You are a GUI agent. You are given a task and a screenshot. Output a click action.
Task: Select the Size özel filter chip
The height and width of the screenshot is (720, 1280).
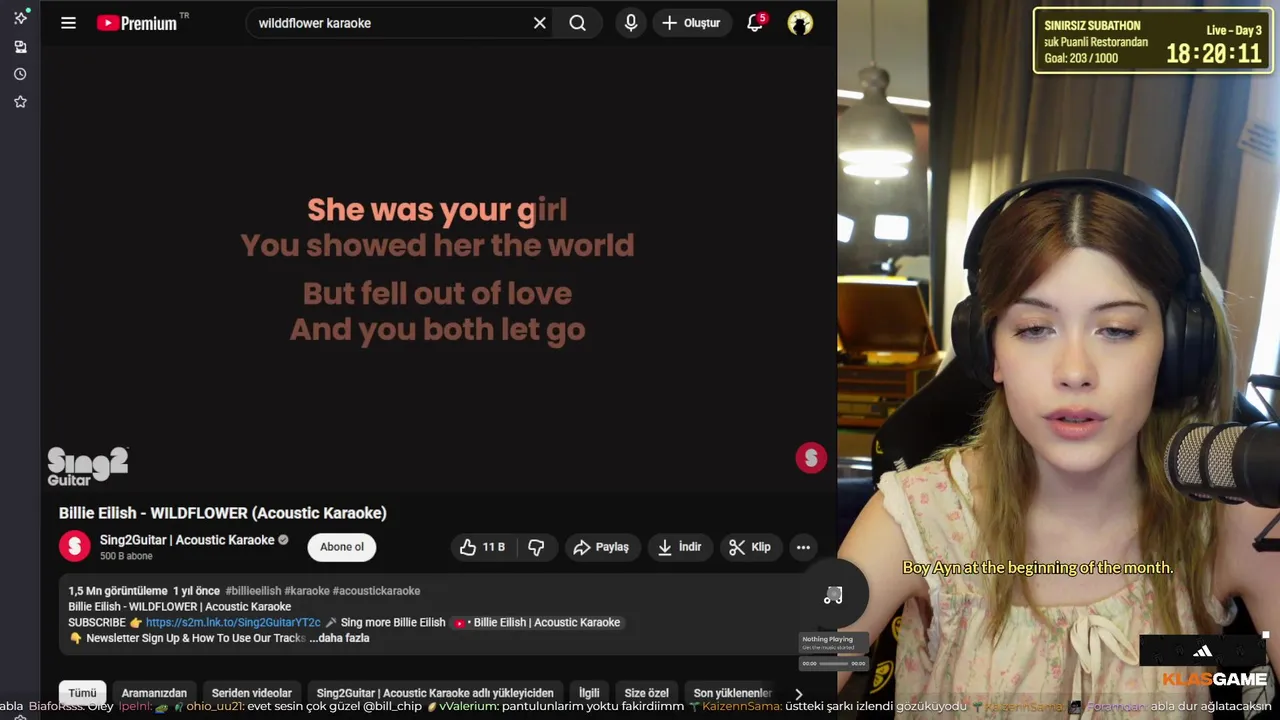[647, 693]
